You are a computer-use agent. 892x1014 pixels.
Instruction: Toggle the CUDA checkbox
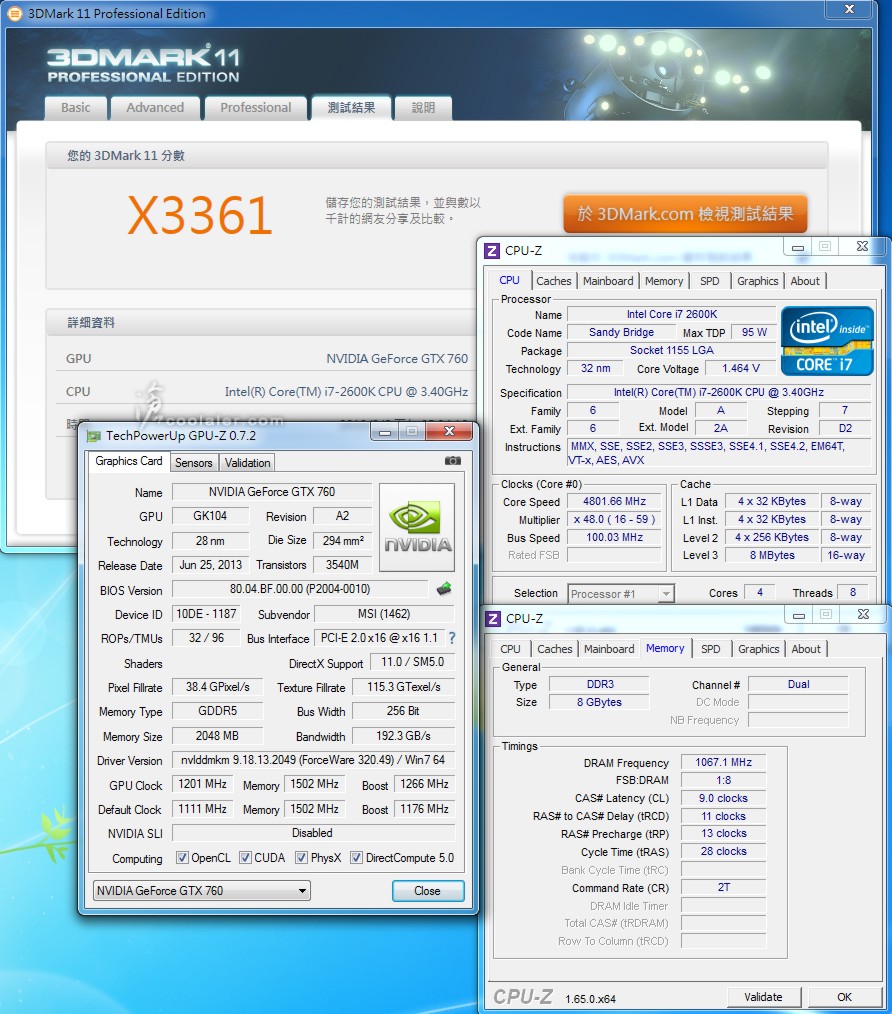245,858
